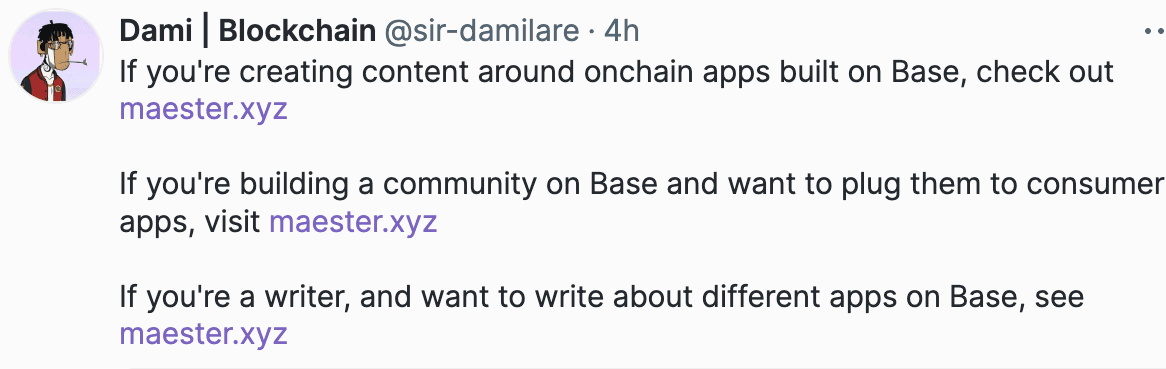Image resolution: width=1166 pixels, height=369 pixels.
Task: Click Dami's cartoon avatar picture
Action: pos(55,57)
